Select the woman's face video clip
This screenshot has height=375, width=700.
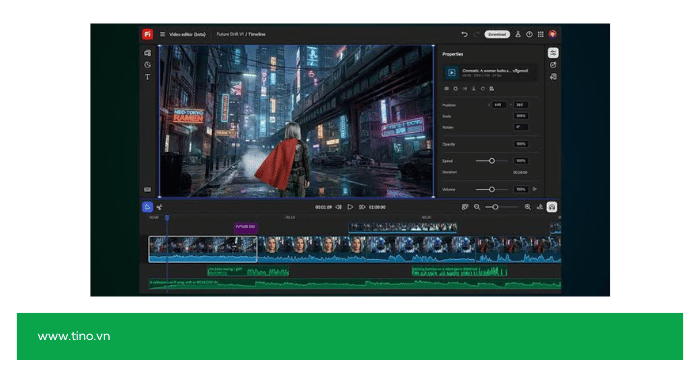[312, 249]
